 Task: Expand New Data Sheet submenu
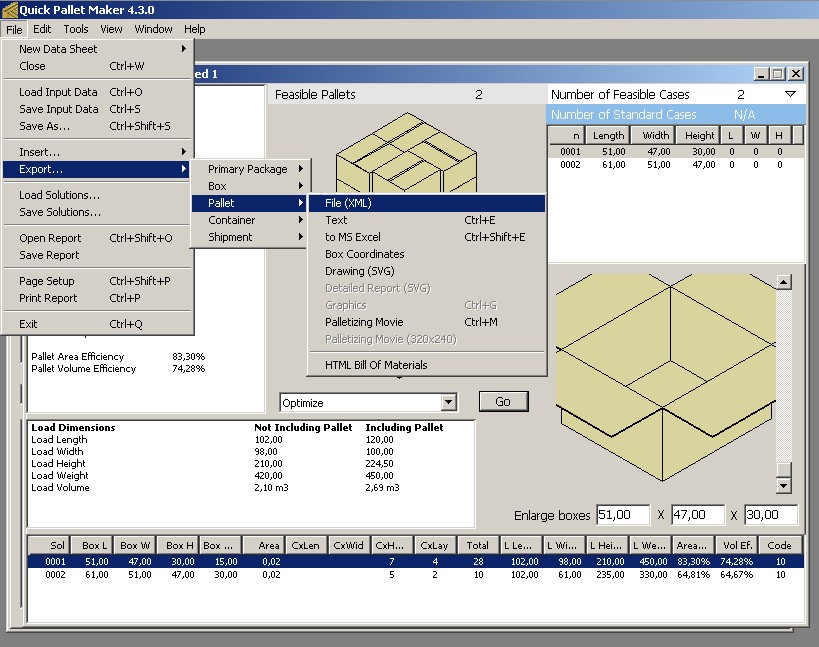[97, 49]
